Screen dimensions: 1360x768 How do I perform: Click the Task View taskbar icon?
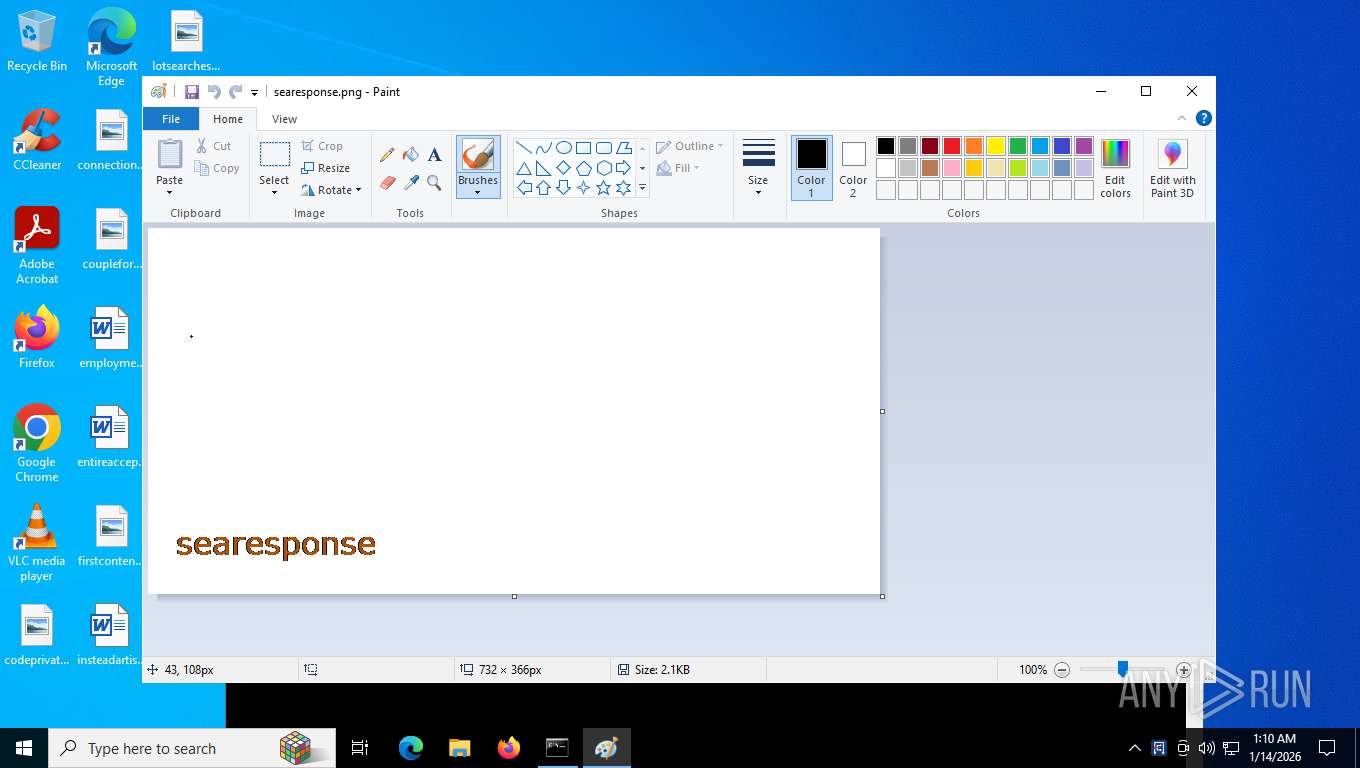click(x=360, y=748)
